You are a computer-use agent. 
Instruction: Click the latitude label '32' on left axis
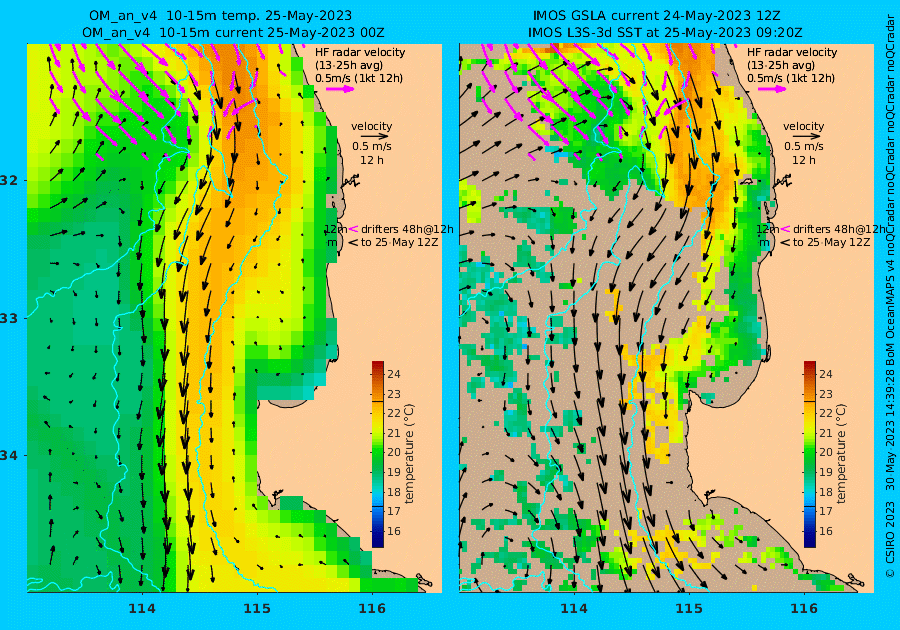tap(10, 180)
